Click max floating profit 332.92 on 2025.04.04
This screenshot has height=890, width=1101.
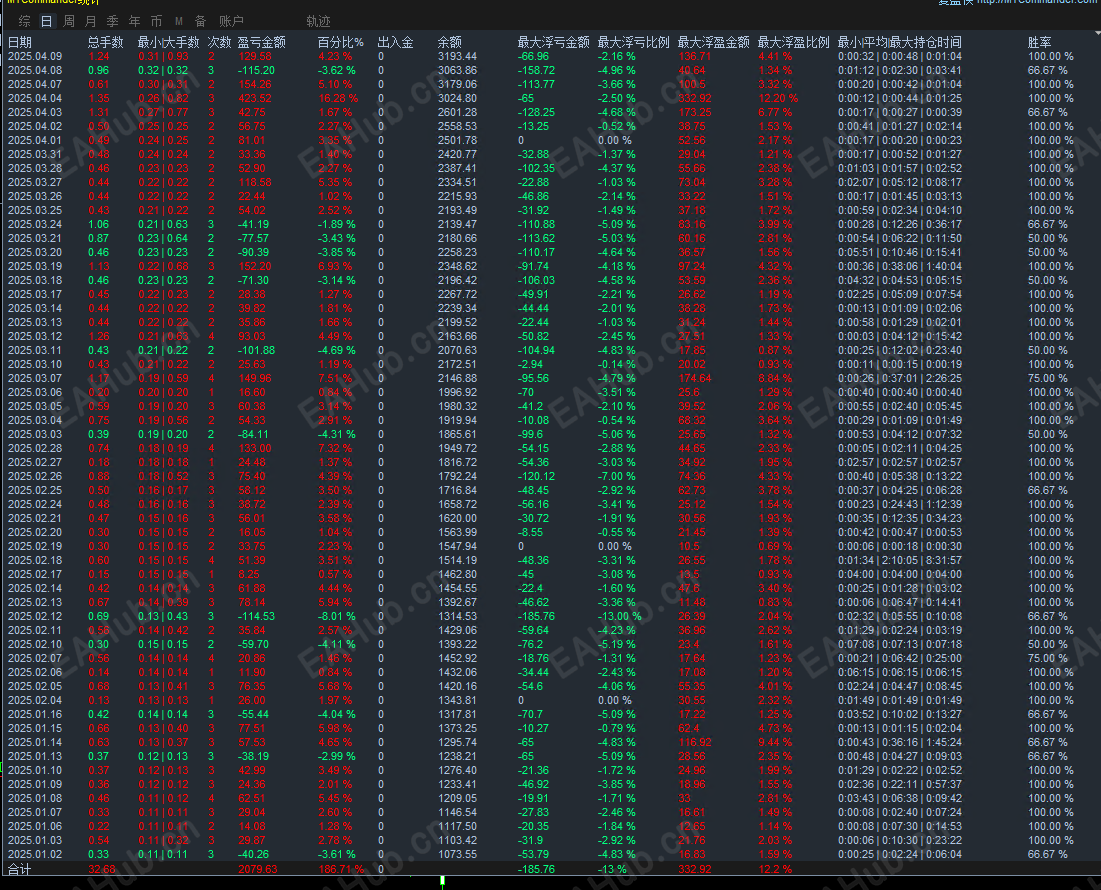[x=695, y=98]
